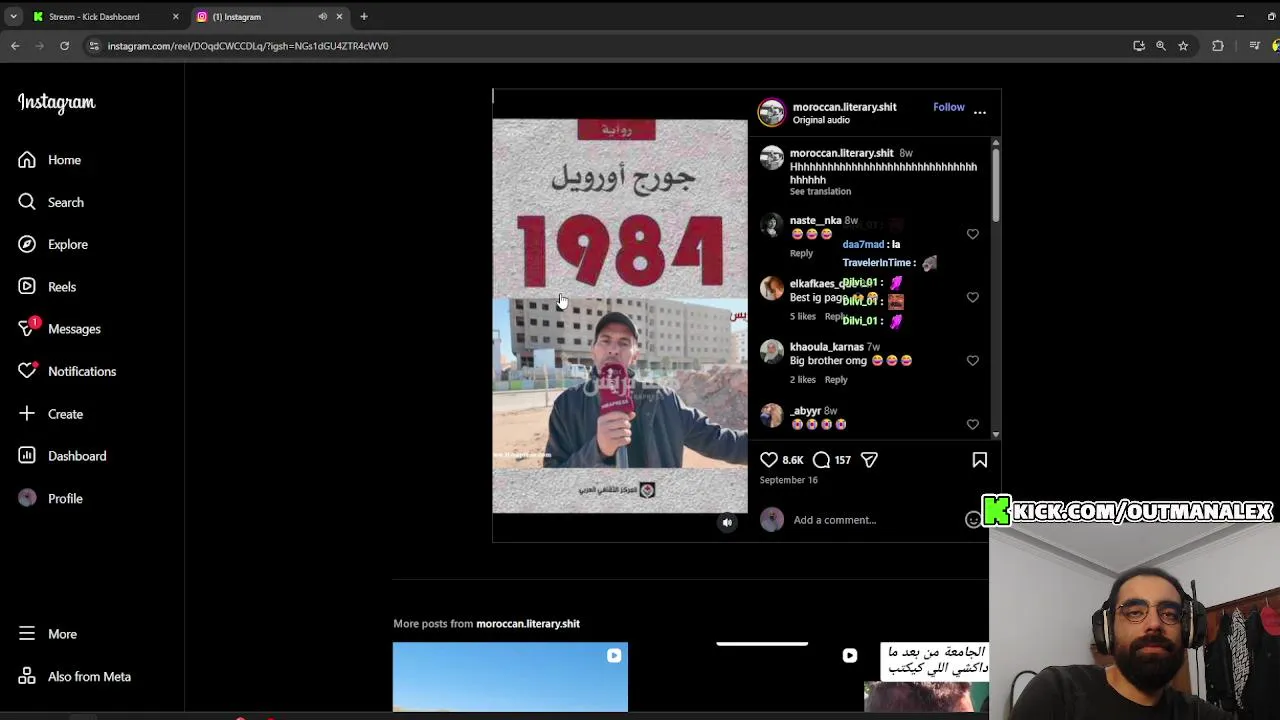
Task: Open Profile avatar in sidebar
Action: point(27,498)
